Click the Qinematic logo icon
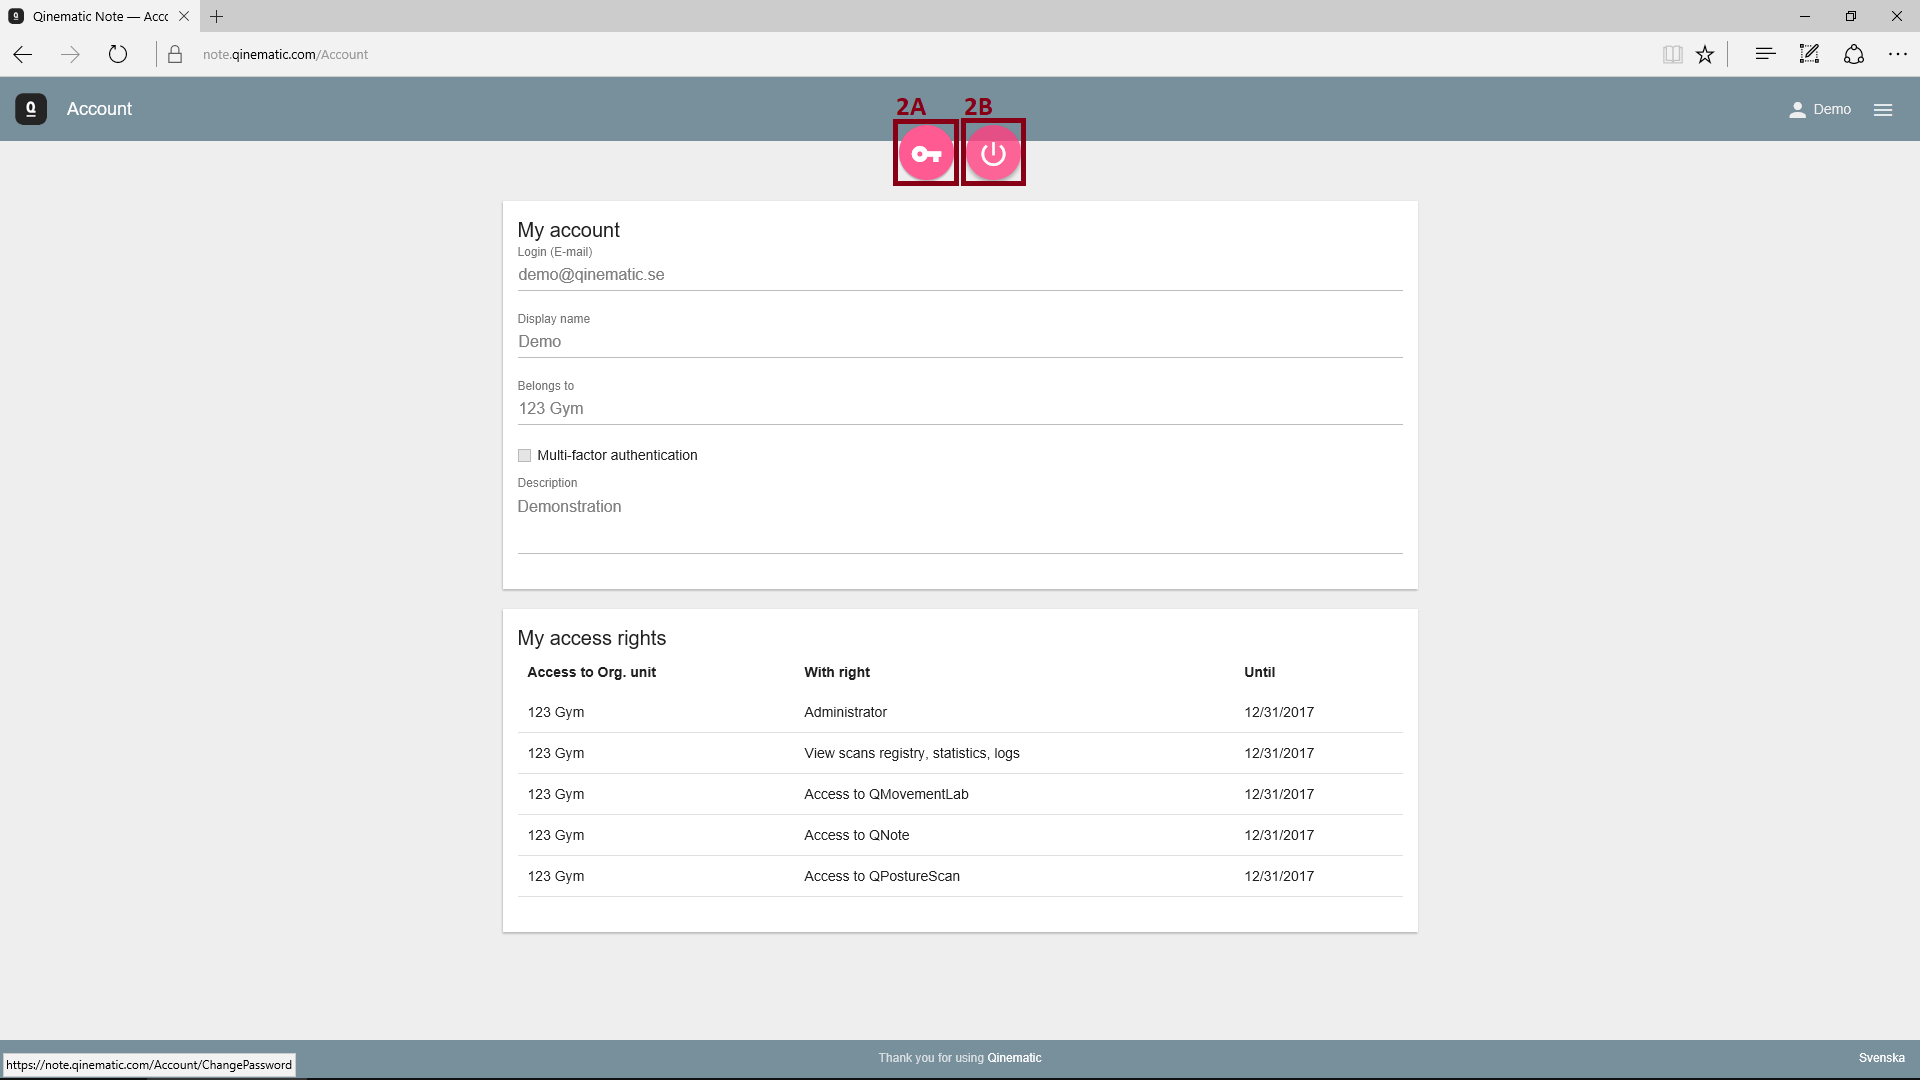 point(31,109)
